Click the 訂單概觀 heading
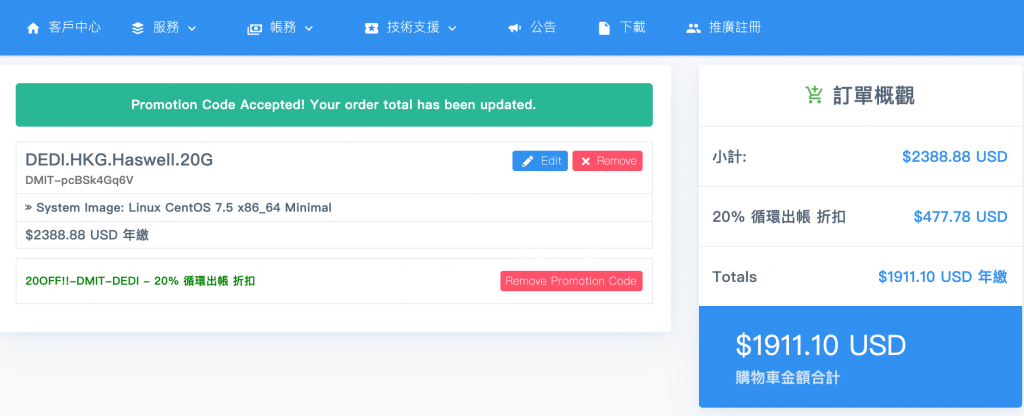Image resolution: width=1024 pixels, height=416 pixels. pos(874,95)
